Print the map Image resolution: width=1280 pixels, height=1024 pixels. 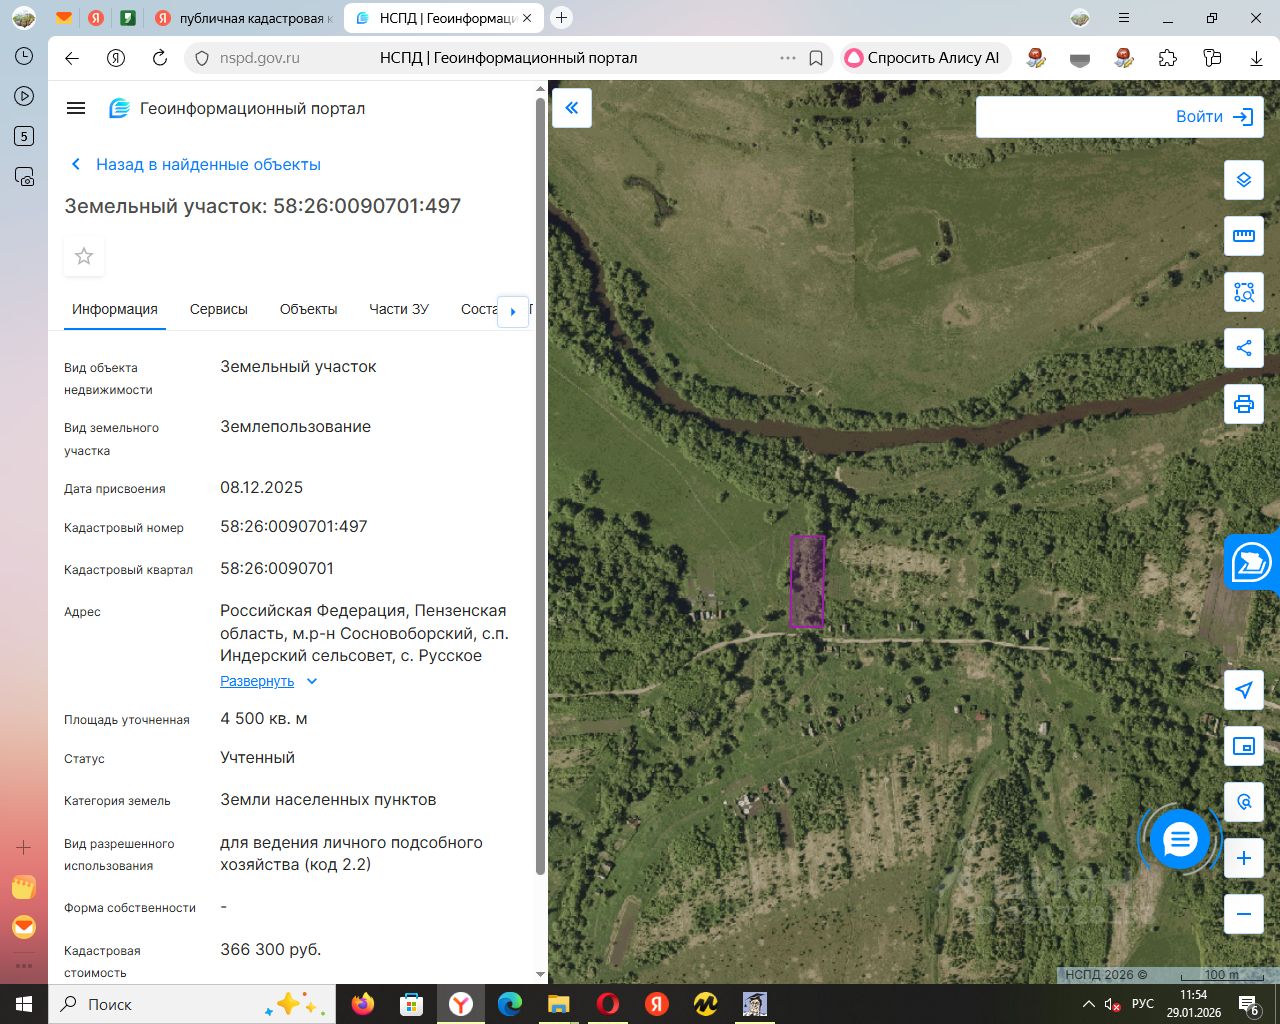(x=1244, y=404)
